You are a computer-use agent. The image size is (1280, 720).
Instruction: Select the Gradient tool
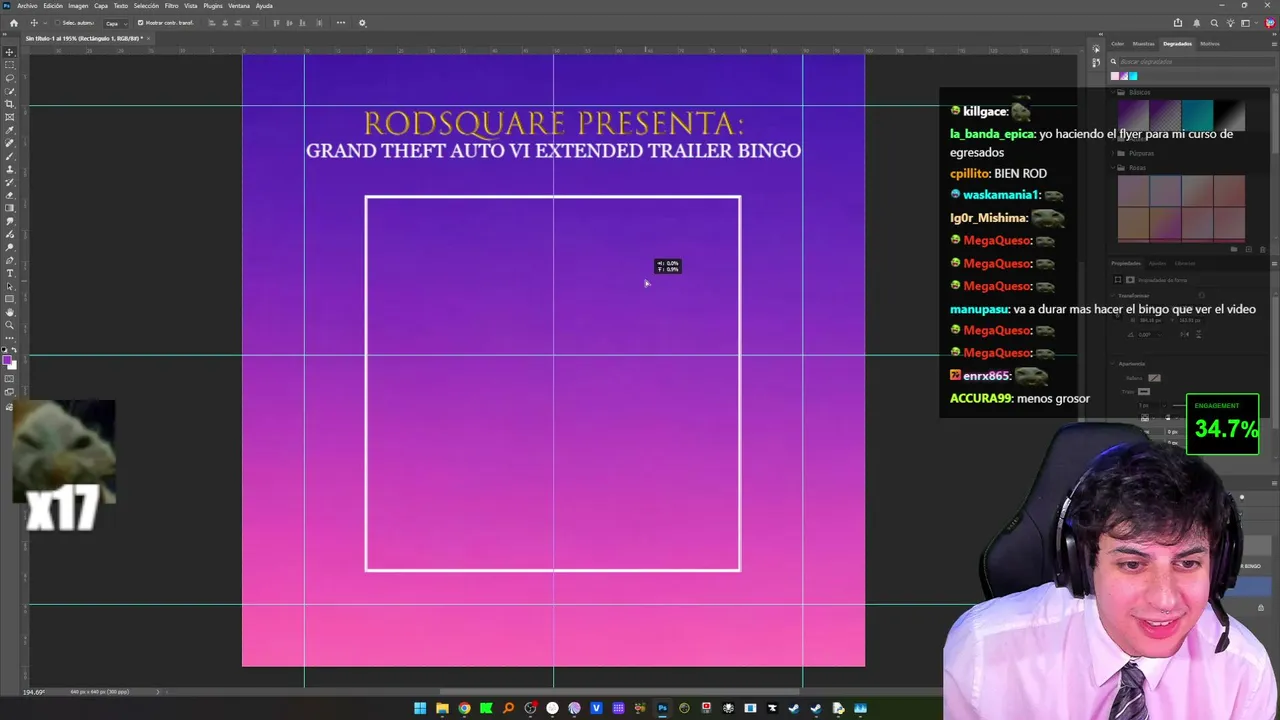coord(10,208)
